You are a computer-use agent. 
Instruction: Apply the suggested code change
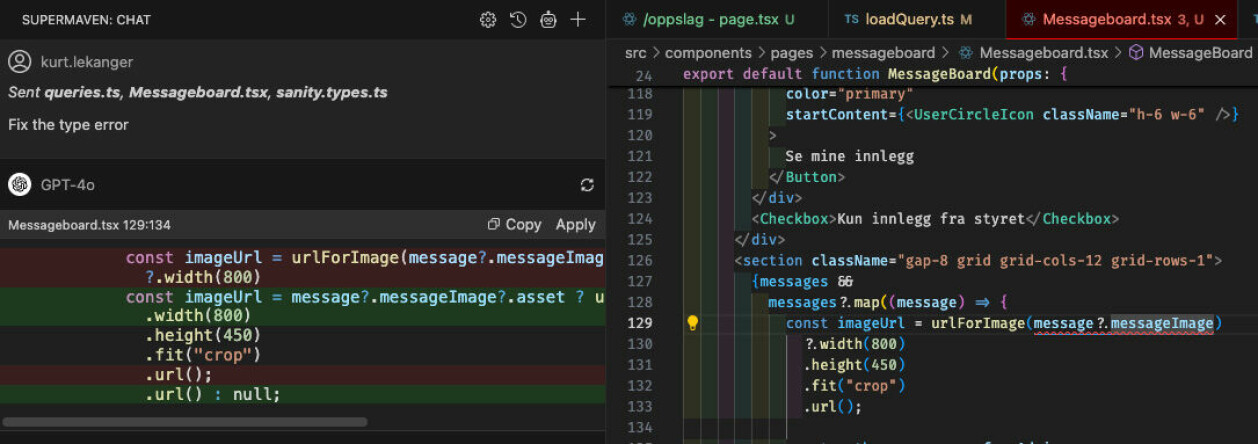[576, 225]
